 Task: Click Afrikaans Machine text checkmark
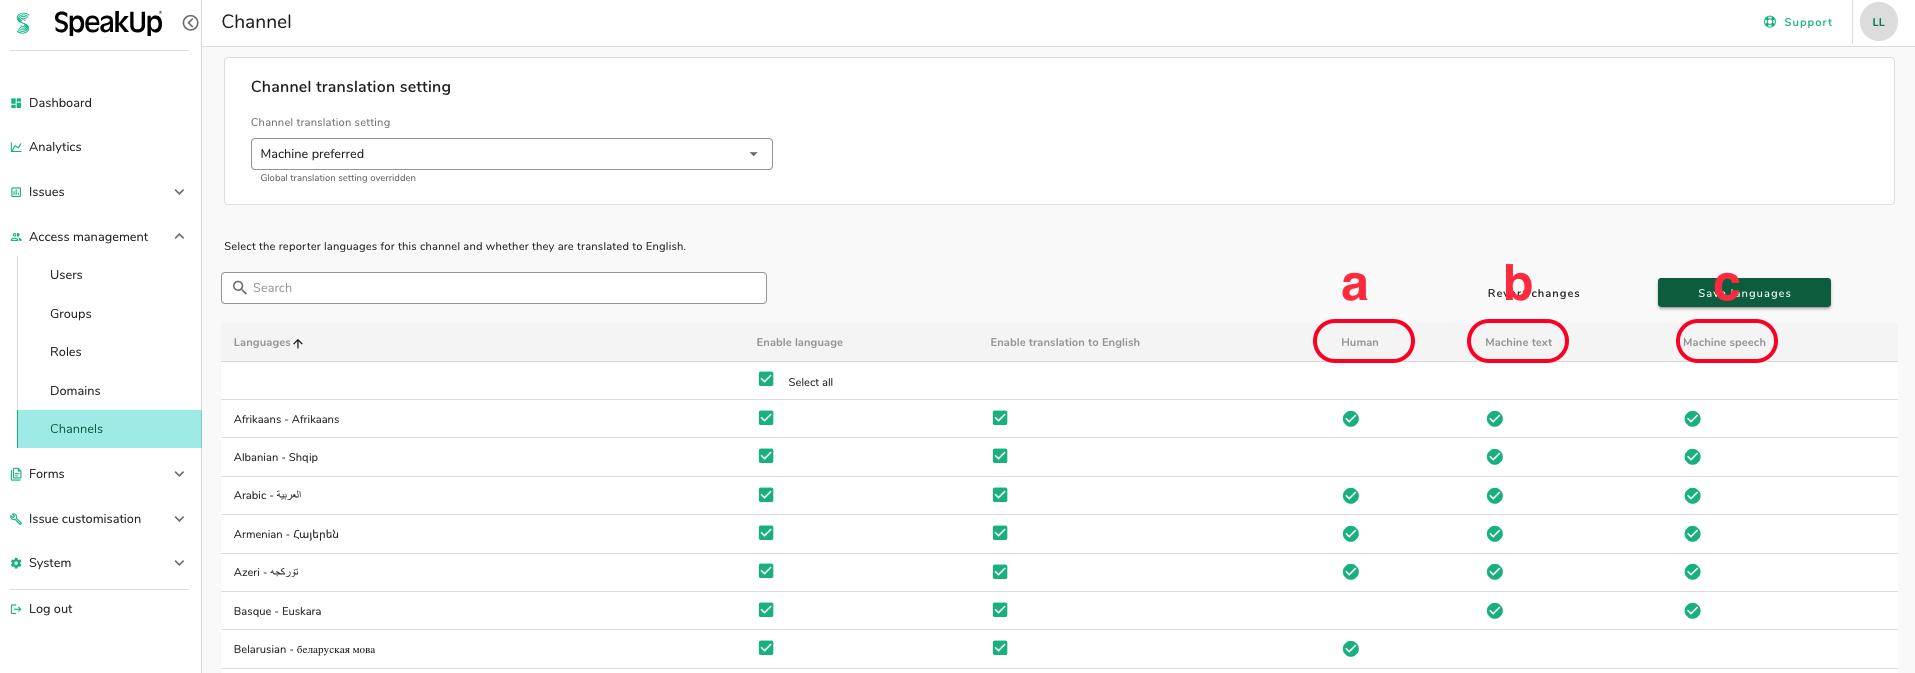coord(1495,419)
